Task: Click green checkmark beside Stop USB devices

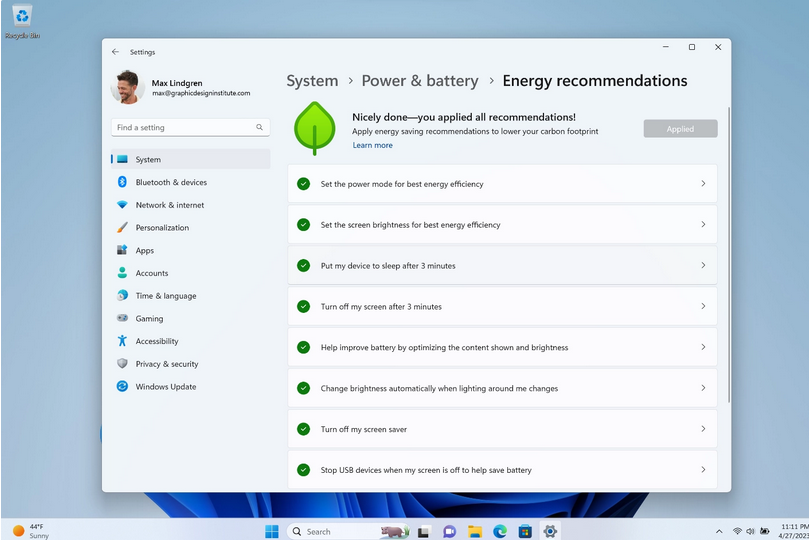Action: [x=303, y=469]
